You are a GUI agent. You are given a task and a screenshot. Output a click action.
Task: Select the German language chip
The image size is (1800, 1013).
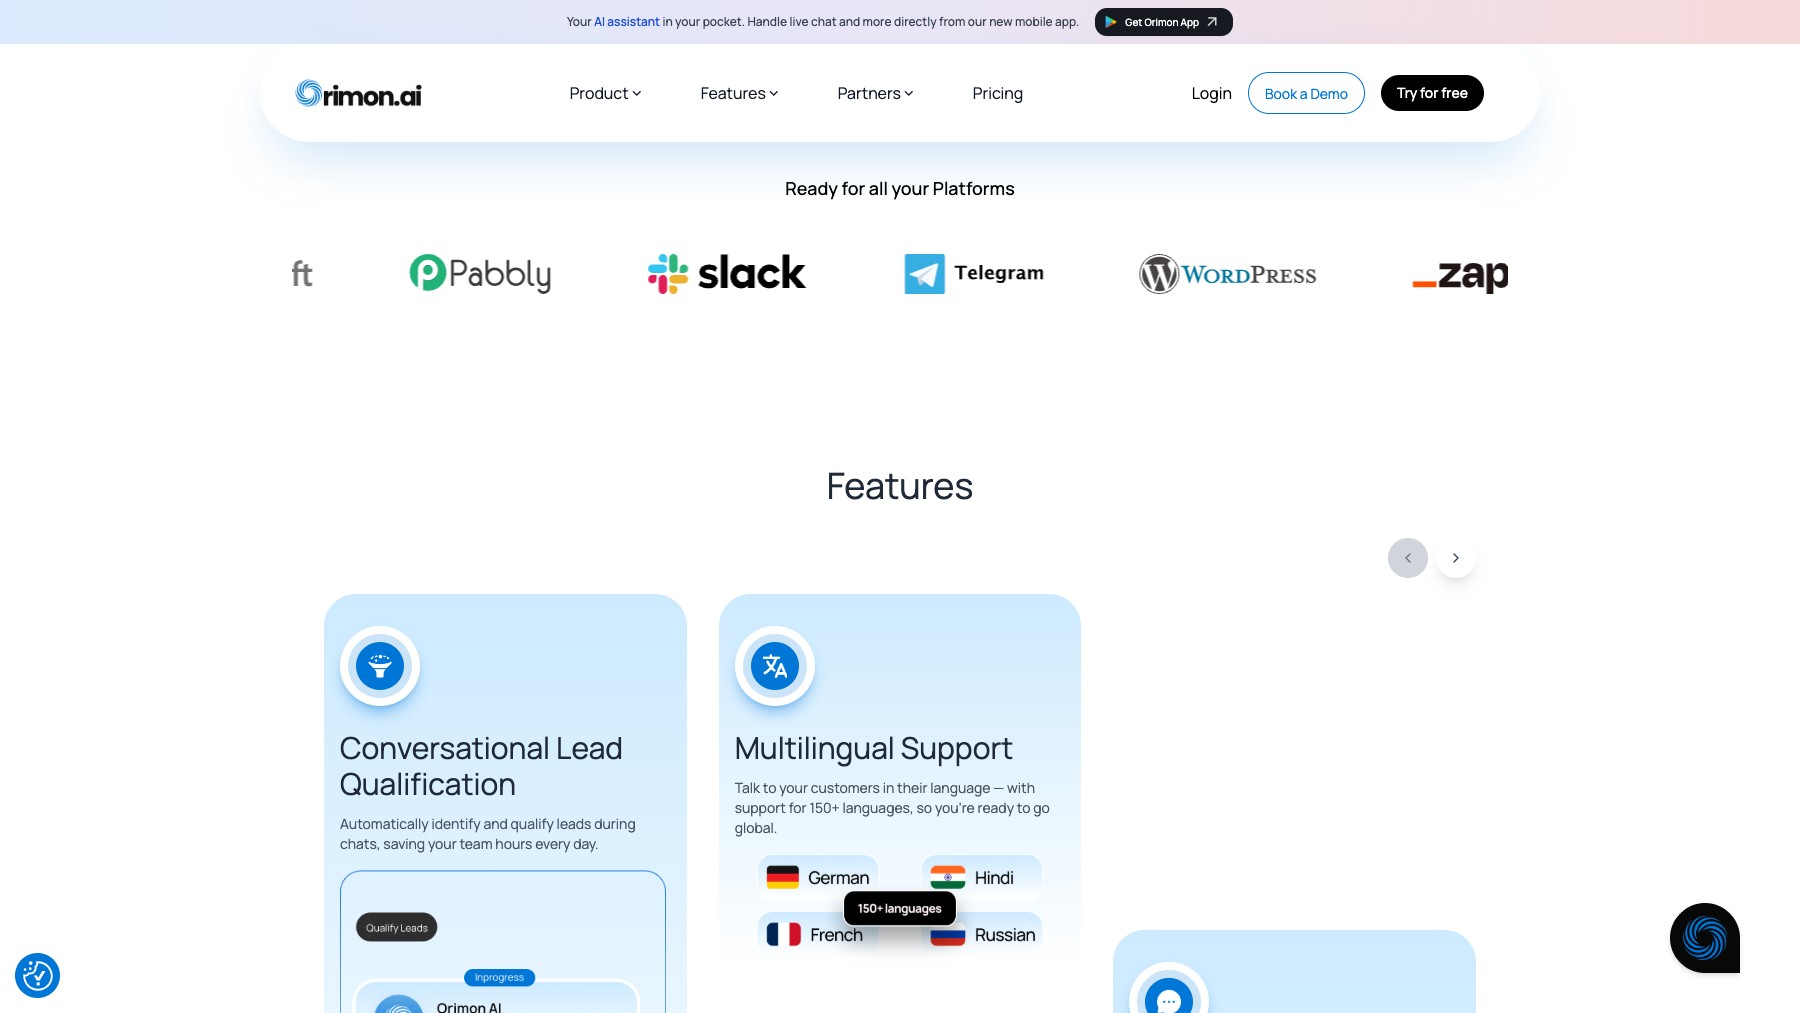coord(818,877)
